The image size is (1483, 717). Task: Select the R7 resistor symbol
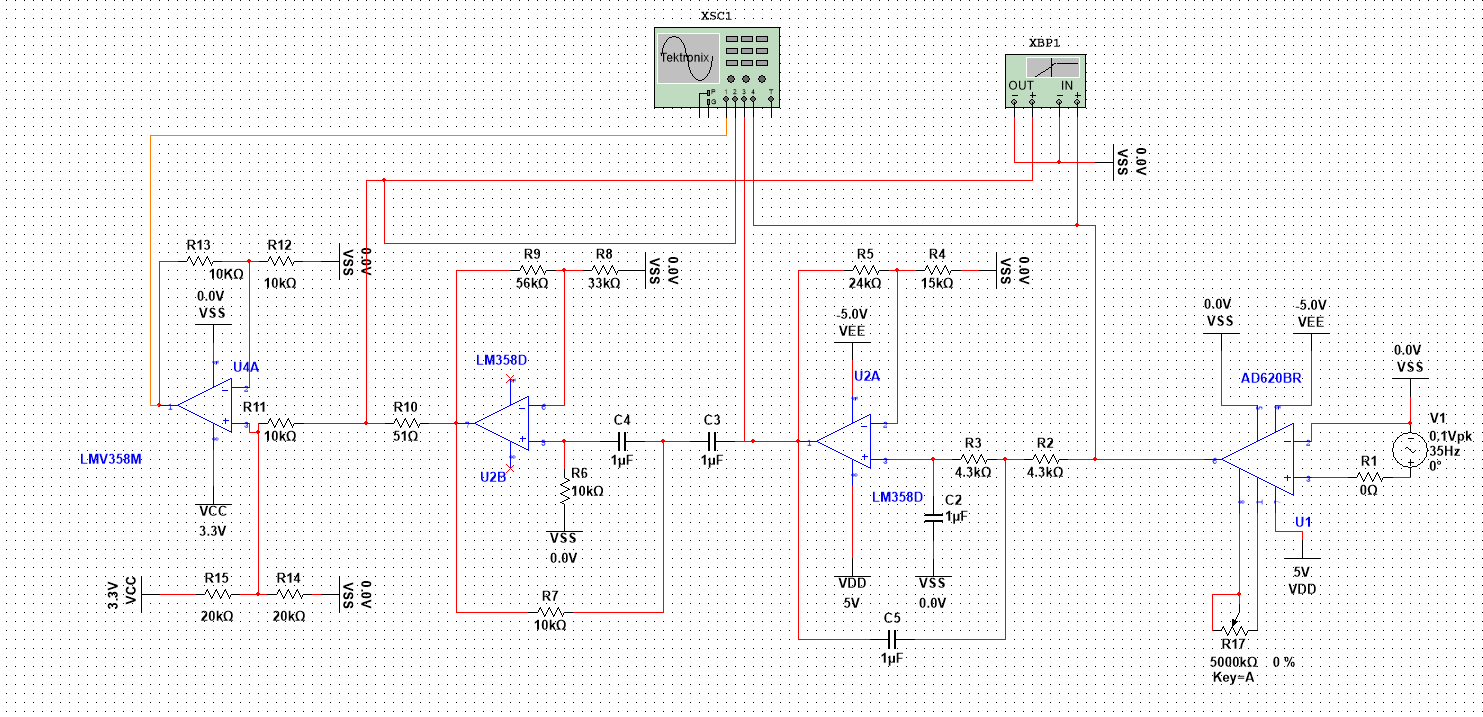[550, 611]
